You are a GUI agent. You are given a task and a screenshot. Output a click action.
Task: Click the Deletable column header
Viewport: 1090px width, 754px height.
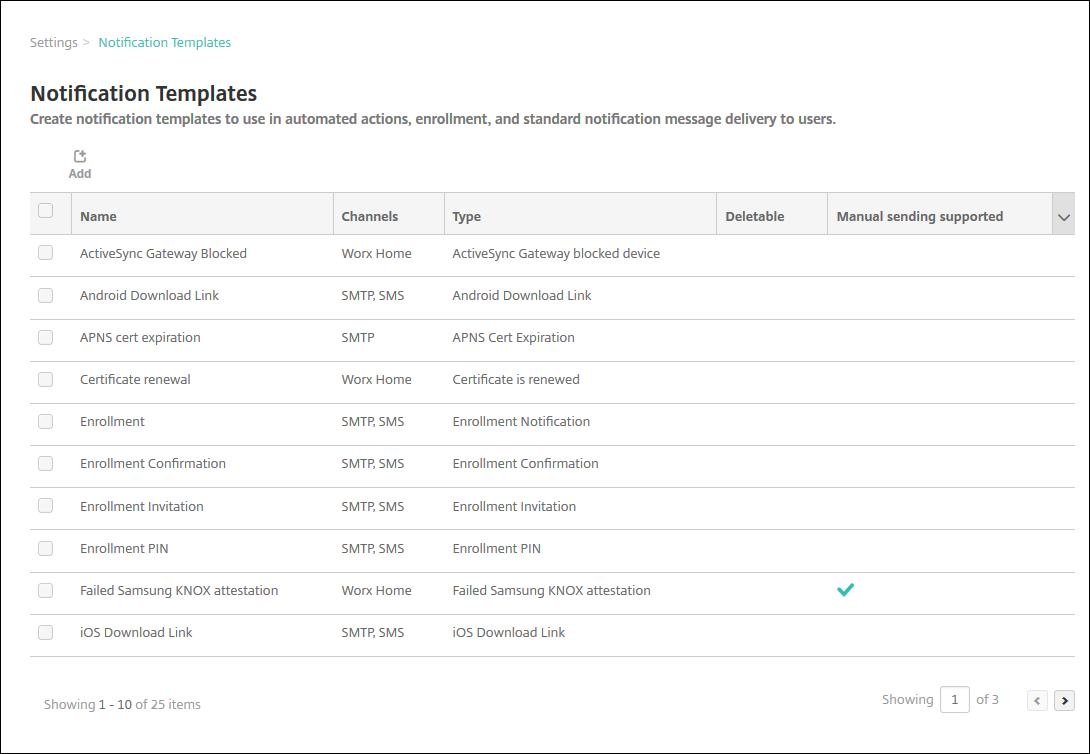pos(754,216)
